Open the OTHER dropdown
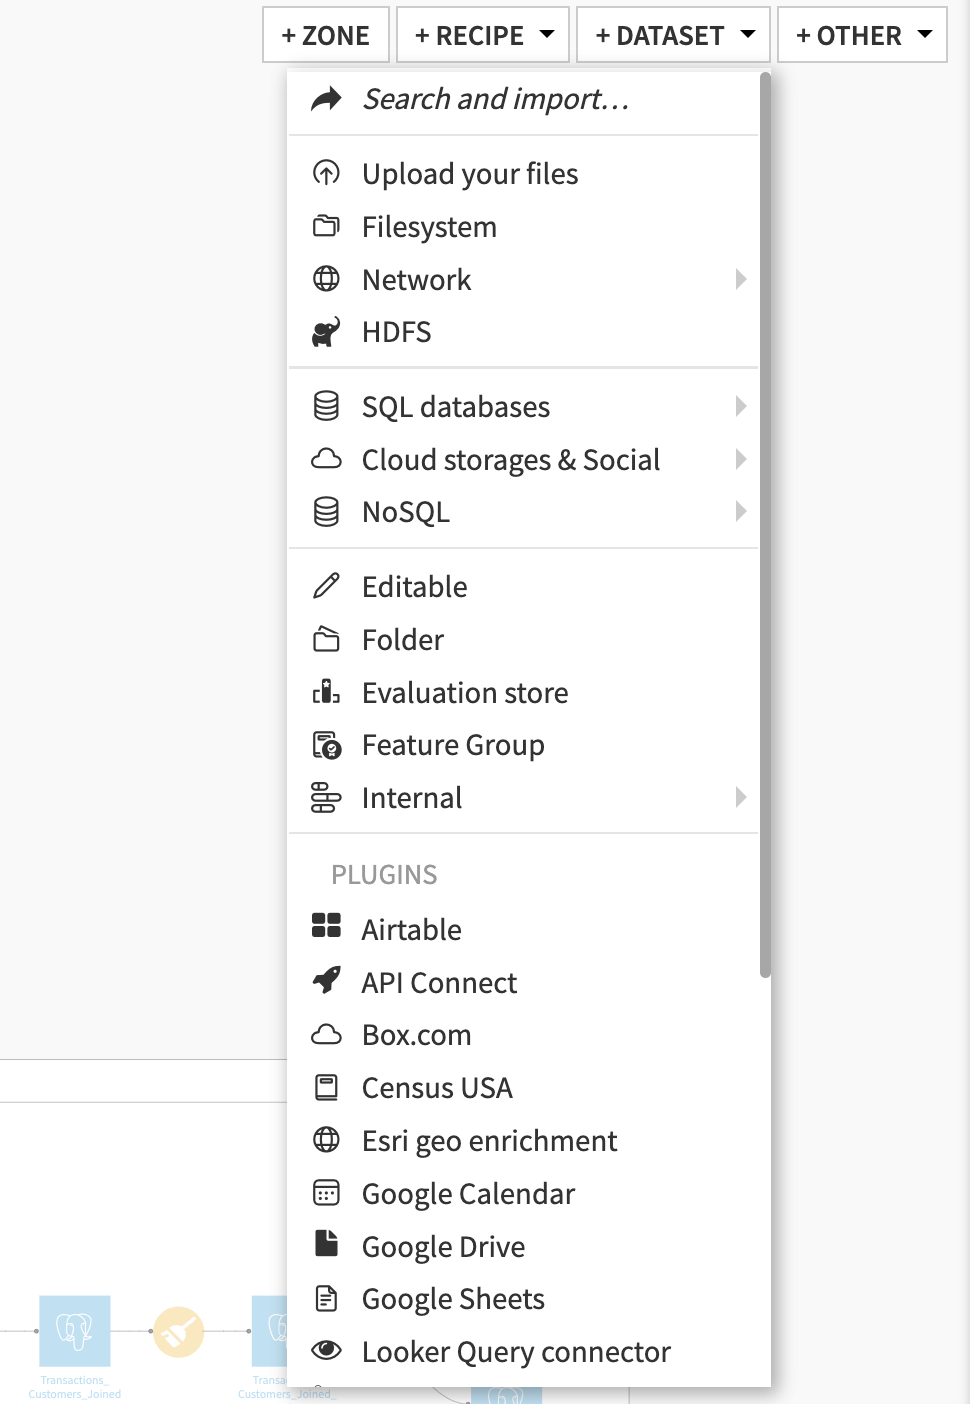This screenshot has height=1404, width=970. point(861,34)
